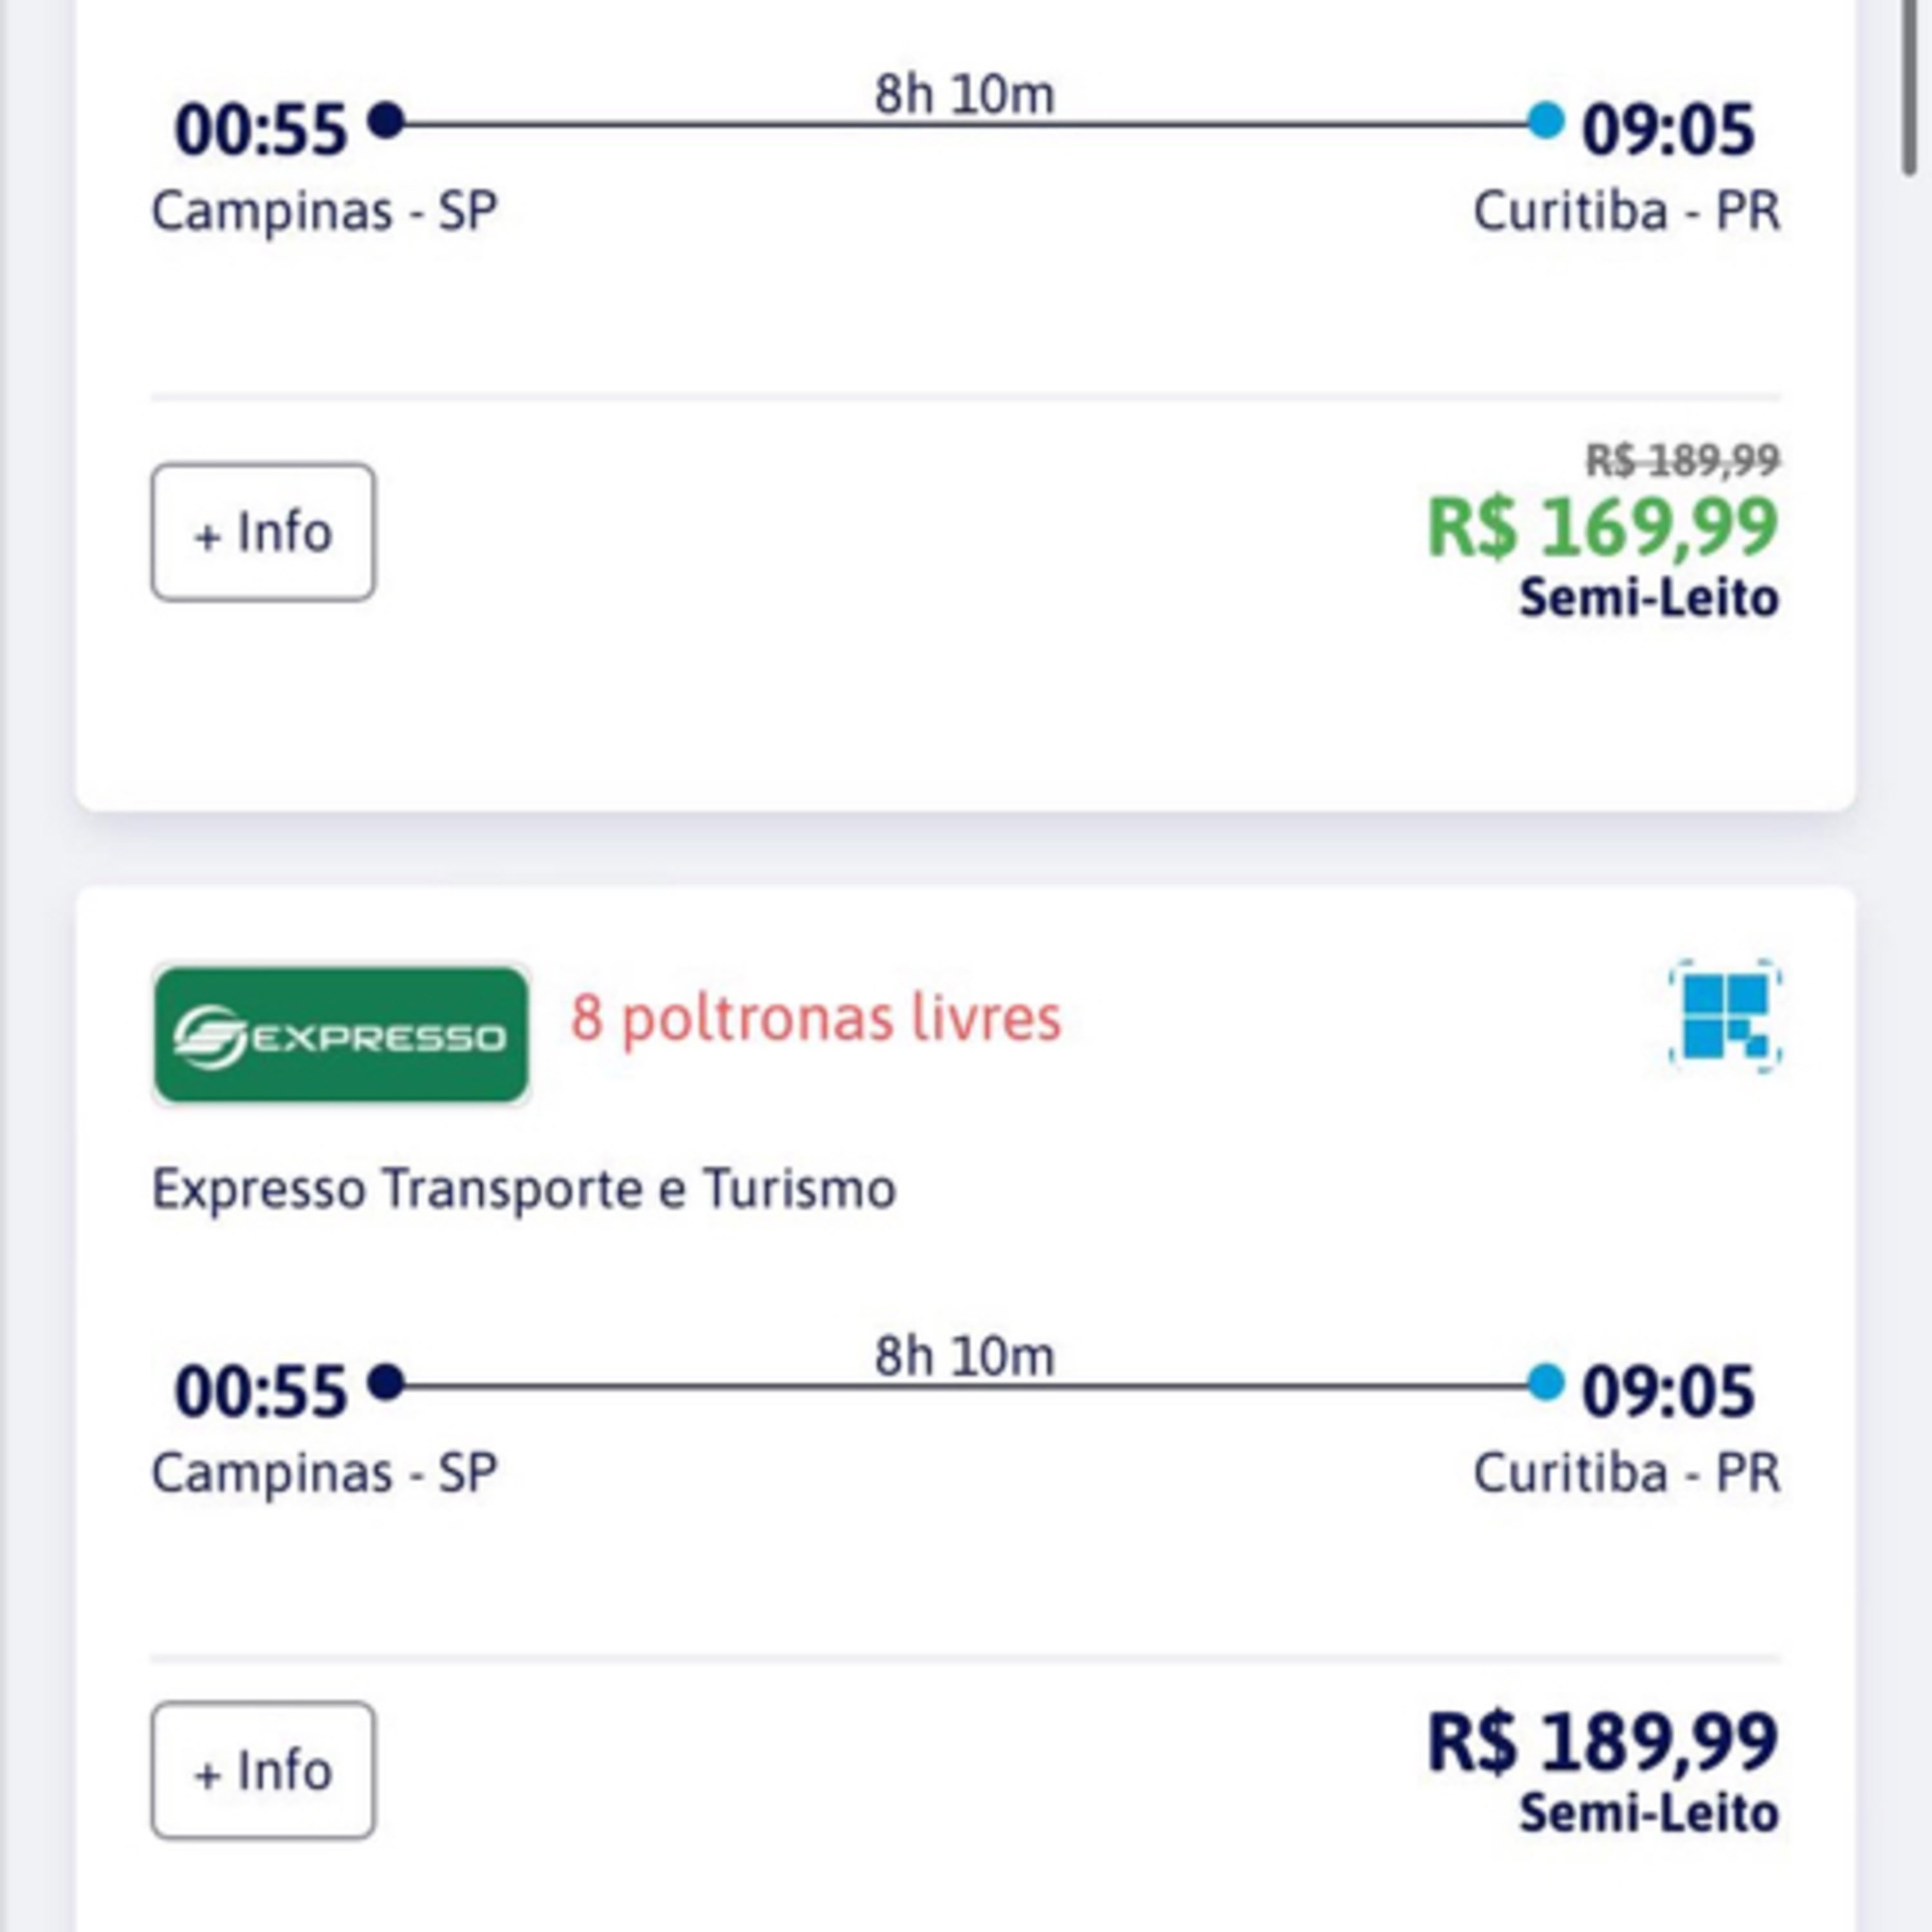
Task: Click the Campinas - SP origin on the first trip
Action: point(324,211)
